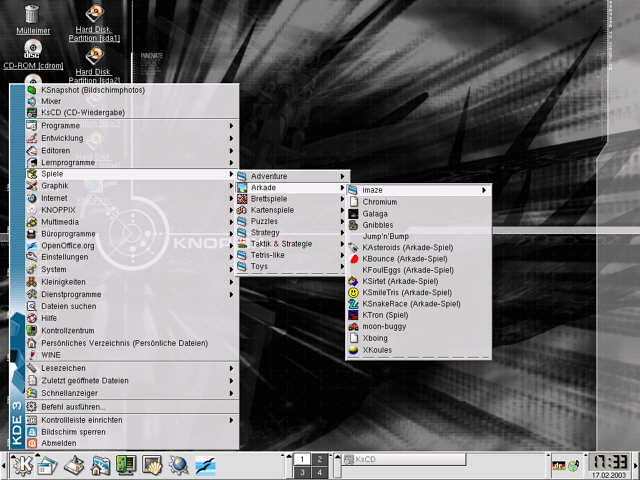Expand Kontrollleiste einrichten arrow
Screen dimensions: 640x480
coord(231,420)
